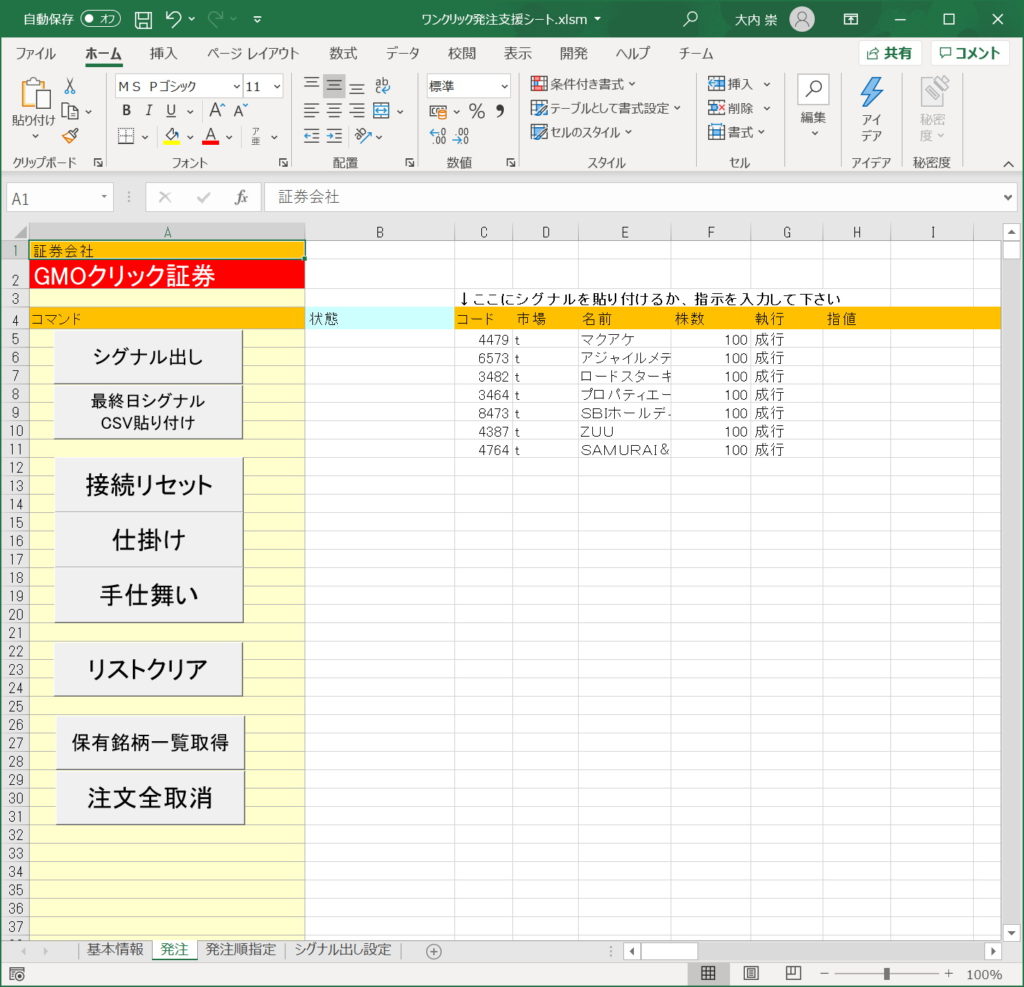Decrease the cell indent
The height and width of the screenshot is (987, 1024).
pos(312,136)
